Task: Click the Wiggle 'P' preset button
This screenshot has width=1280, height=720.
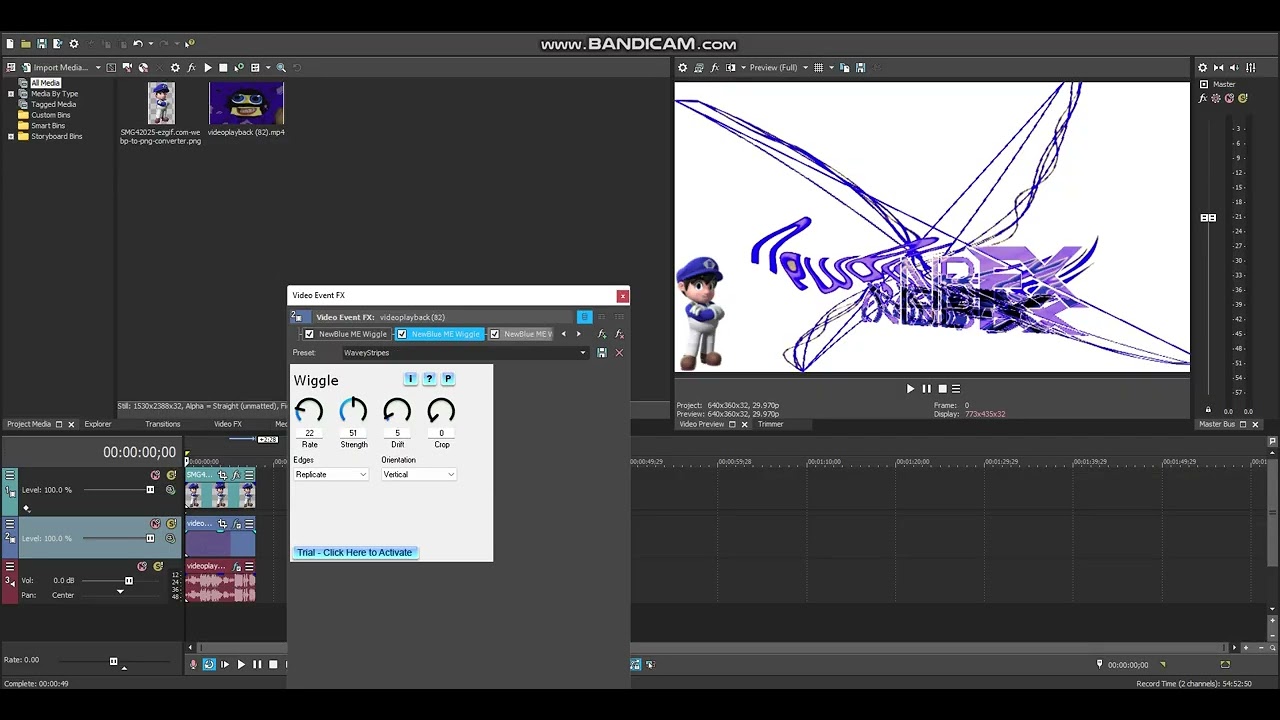Action: click(448, 379)
